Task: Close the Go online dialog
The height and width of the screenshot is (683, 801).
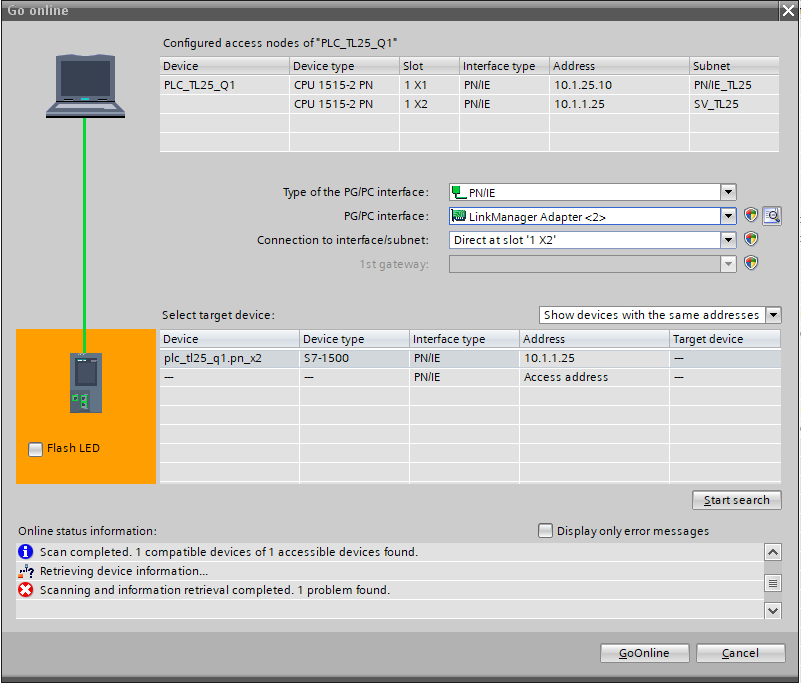Action: [x=788, y=10]
